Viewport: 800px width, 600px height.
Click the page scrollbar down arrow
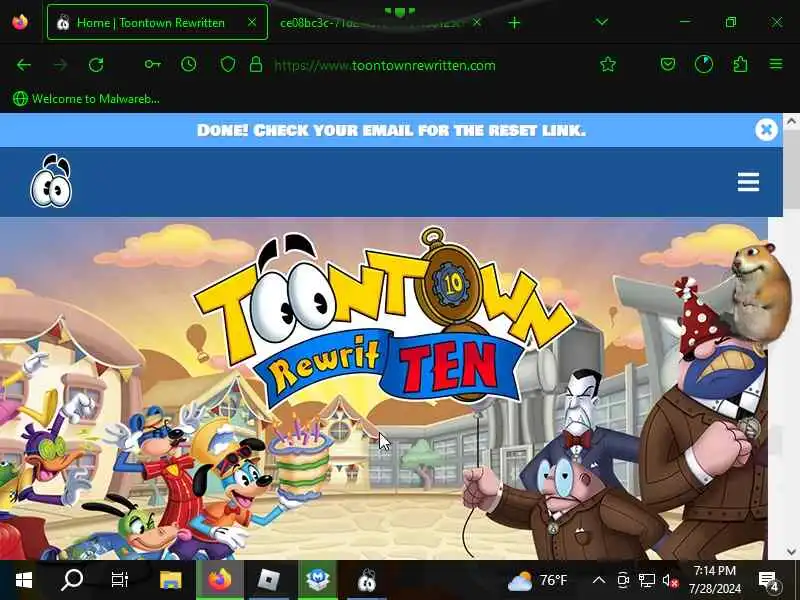coord(791,552)
